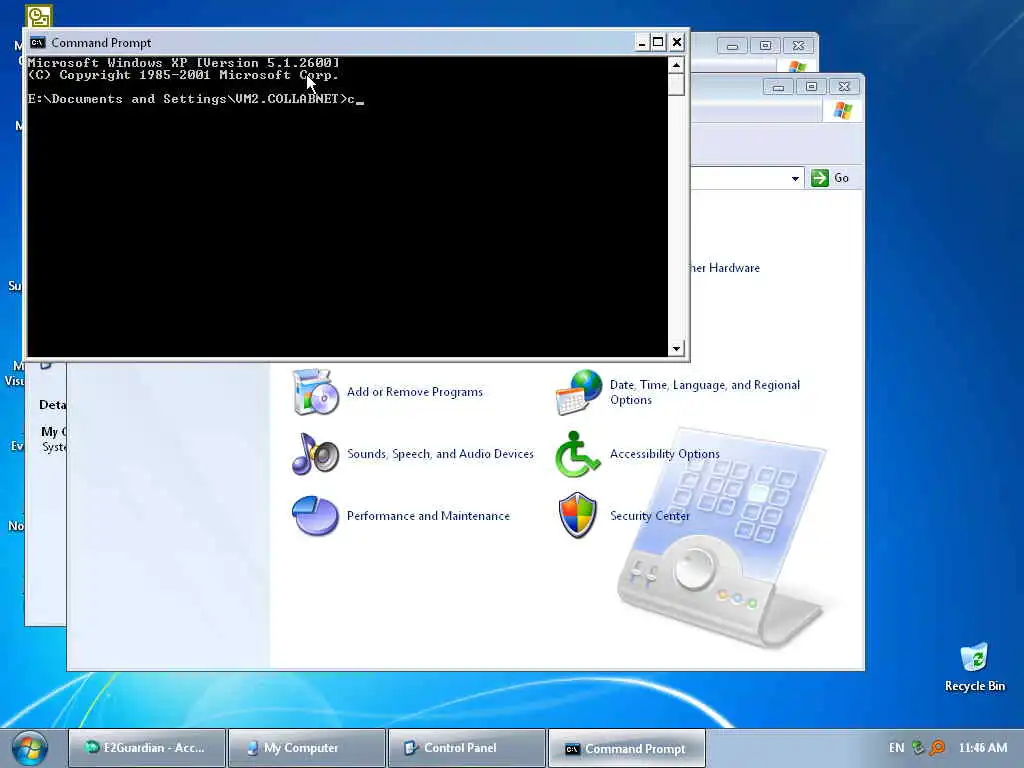This screenshot has width=1024, height=768.
Task: Close the Control Panel window
Action: pos(844,87)
